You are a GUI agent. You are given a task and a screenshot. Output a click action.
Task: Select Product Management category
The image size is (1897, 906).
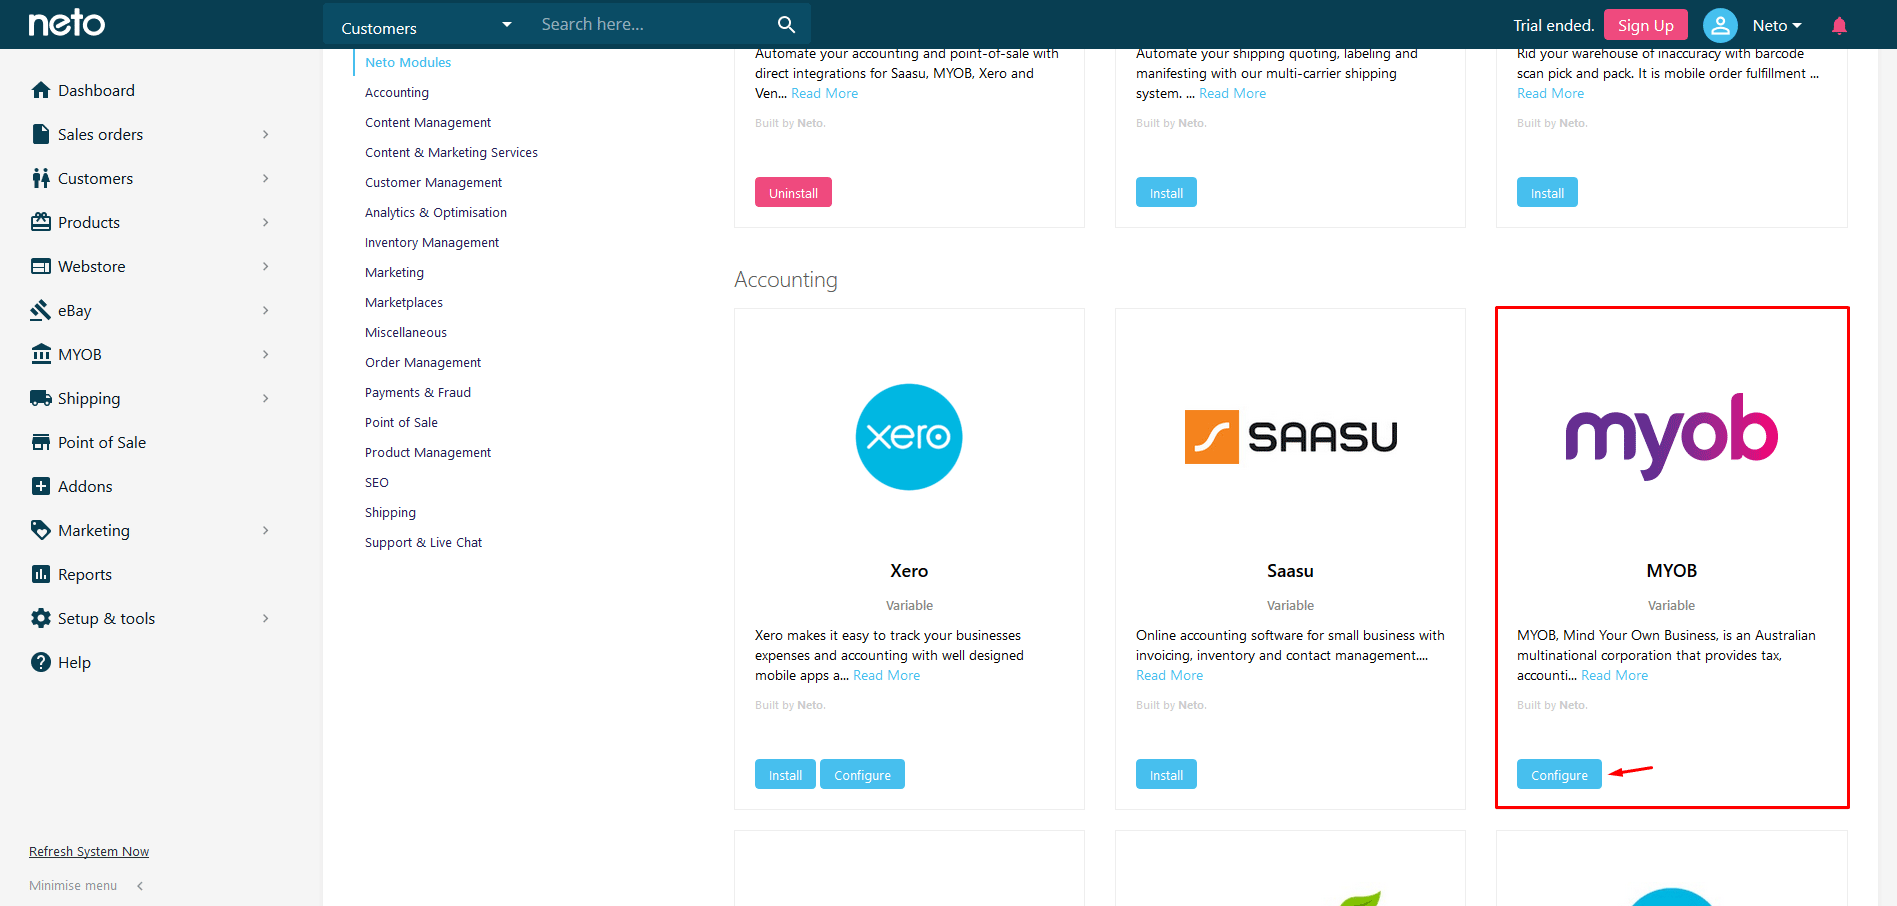pyautogui.click(x=428, y=452)
